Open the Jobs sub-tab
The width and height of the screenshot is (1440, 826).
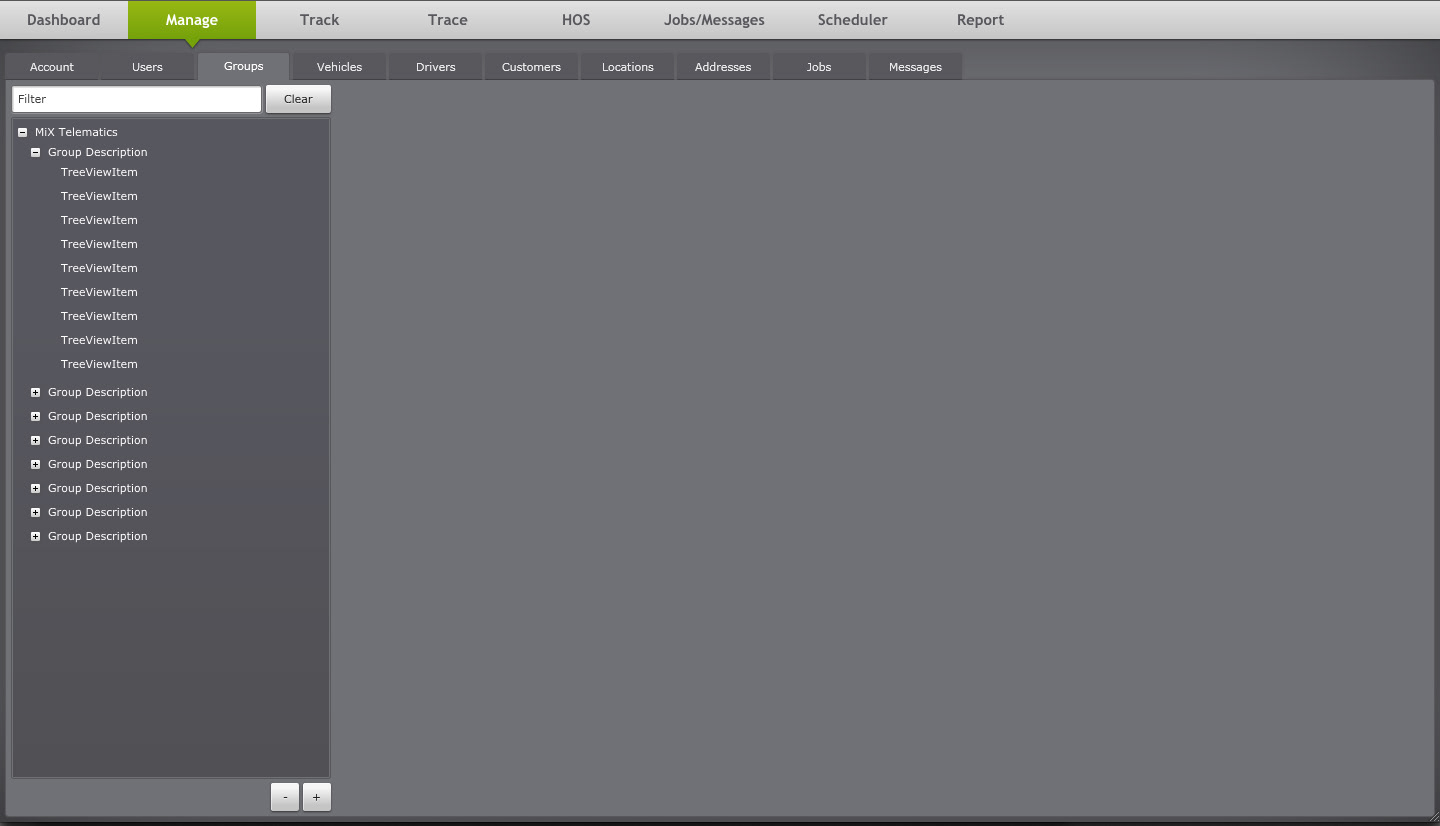point(819,67)
